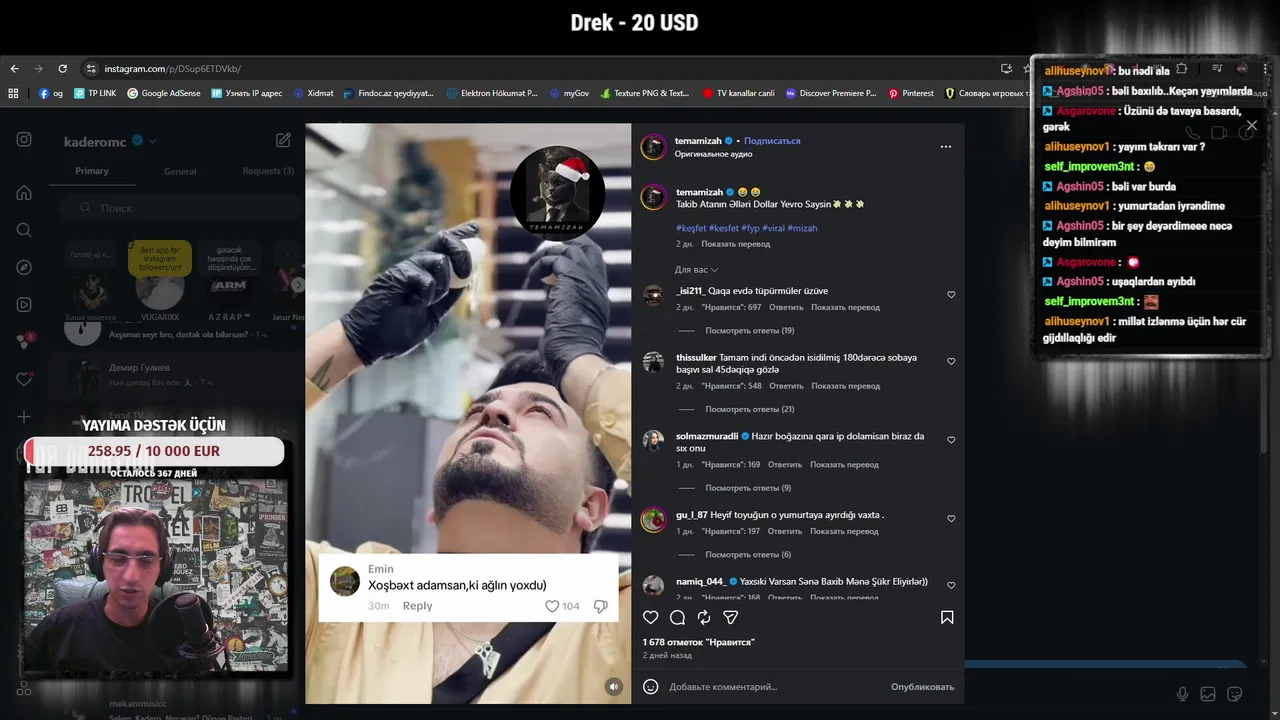Click the instagram.com address bar URL
The image size is (1280, 720).
(x=172, y=69)
